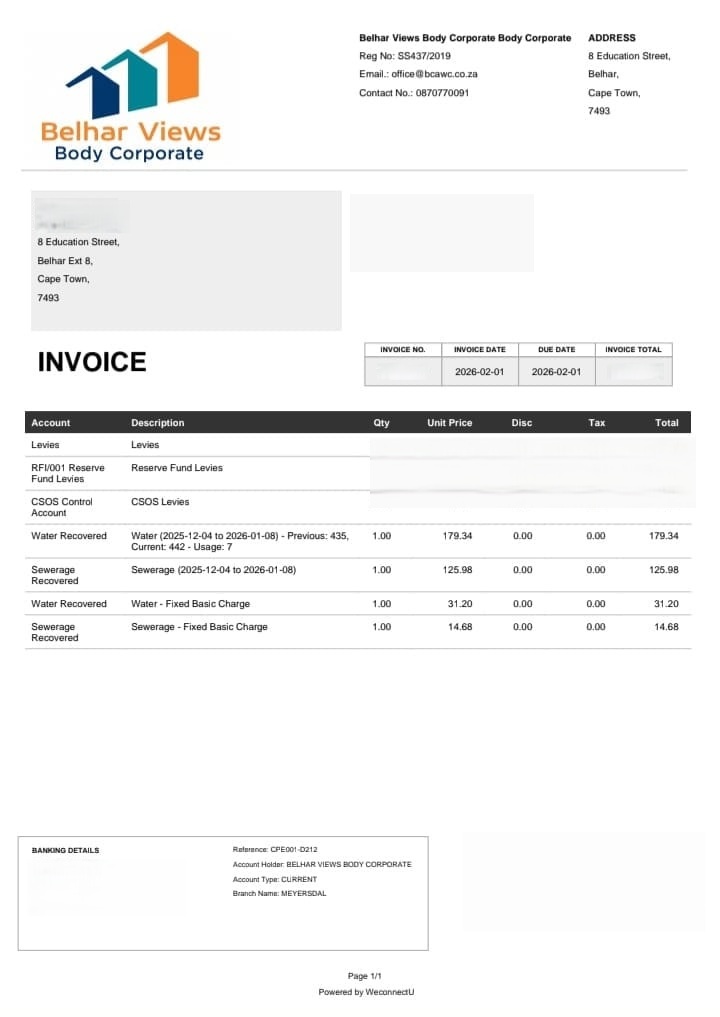The width and height of the screenshot is (720, 1017).
Task: Click the water usage description with meter readings
Action: point(240,541)
